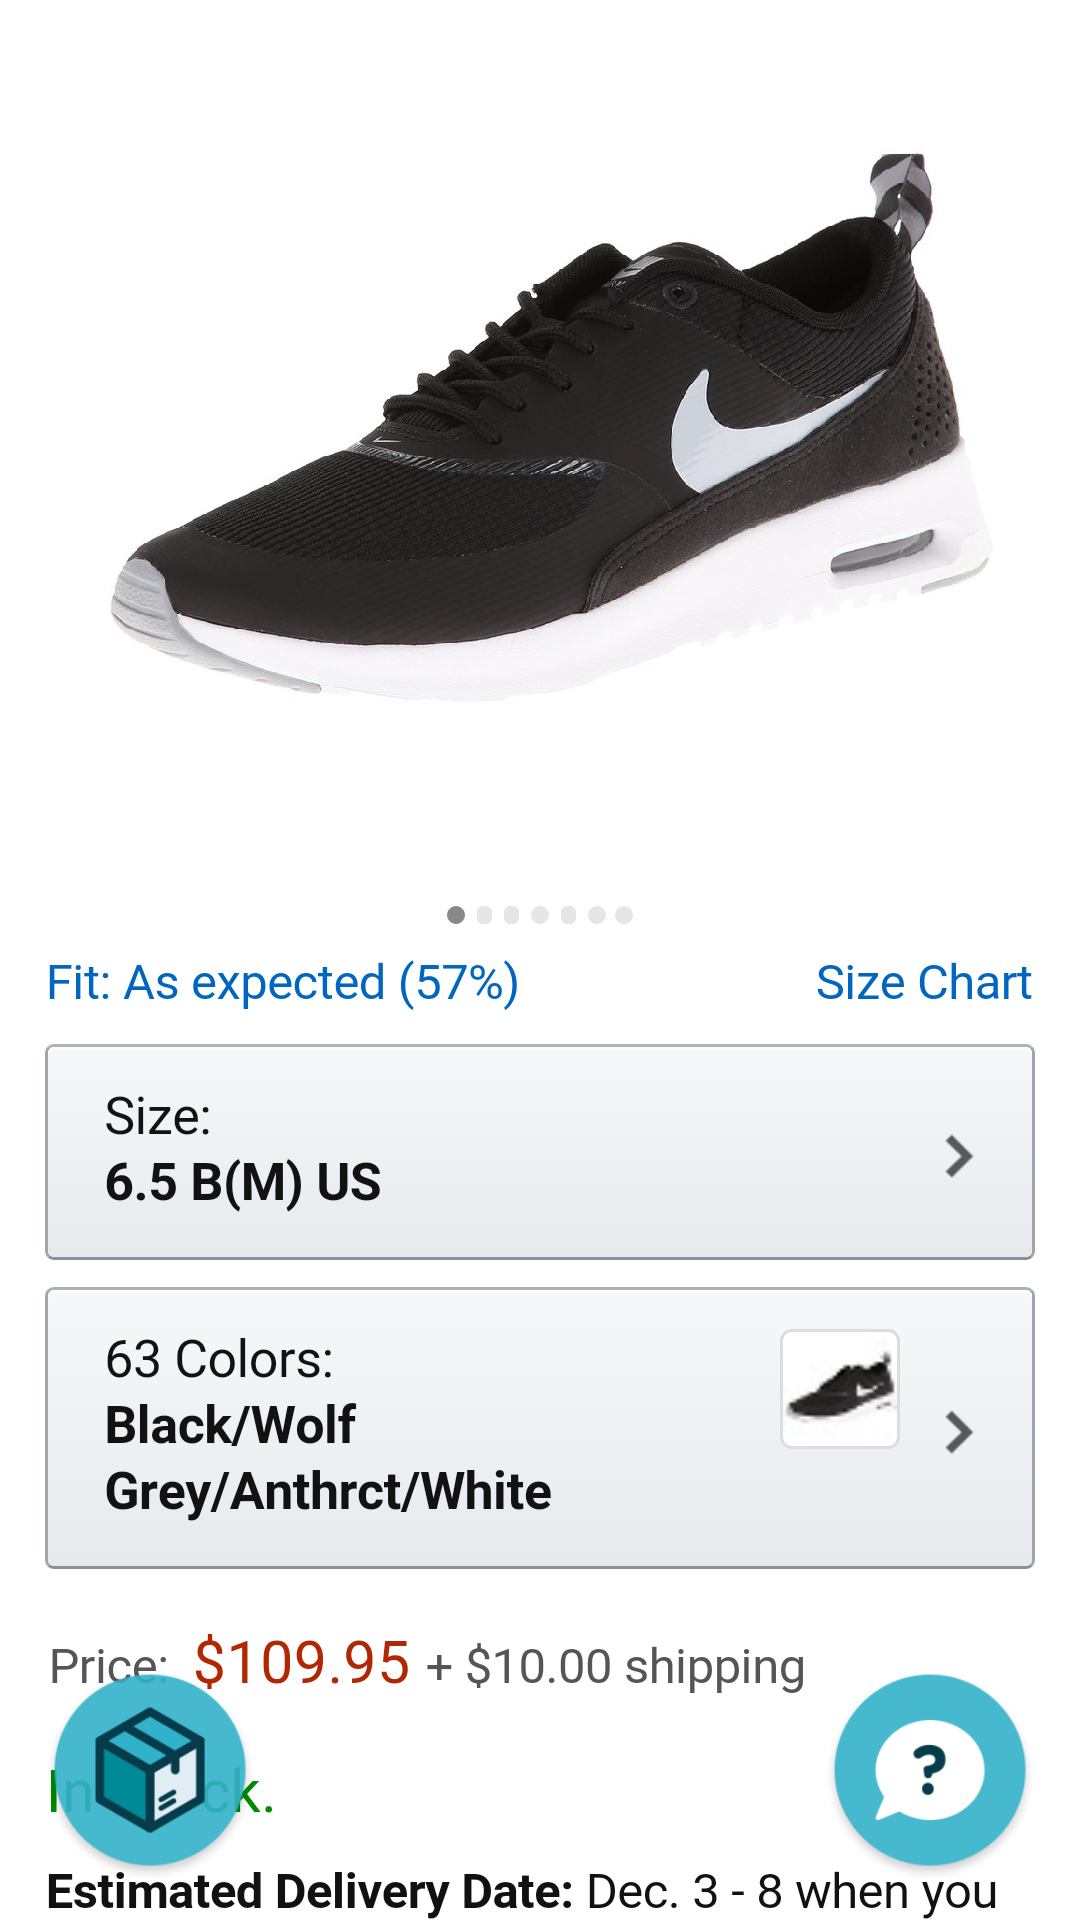Jump to fifth image carousel dot
Viewport: 1080px width, 1920px height.
(x=568, y=915)
